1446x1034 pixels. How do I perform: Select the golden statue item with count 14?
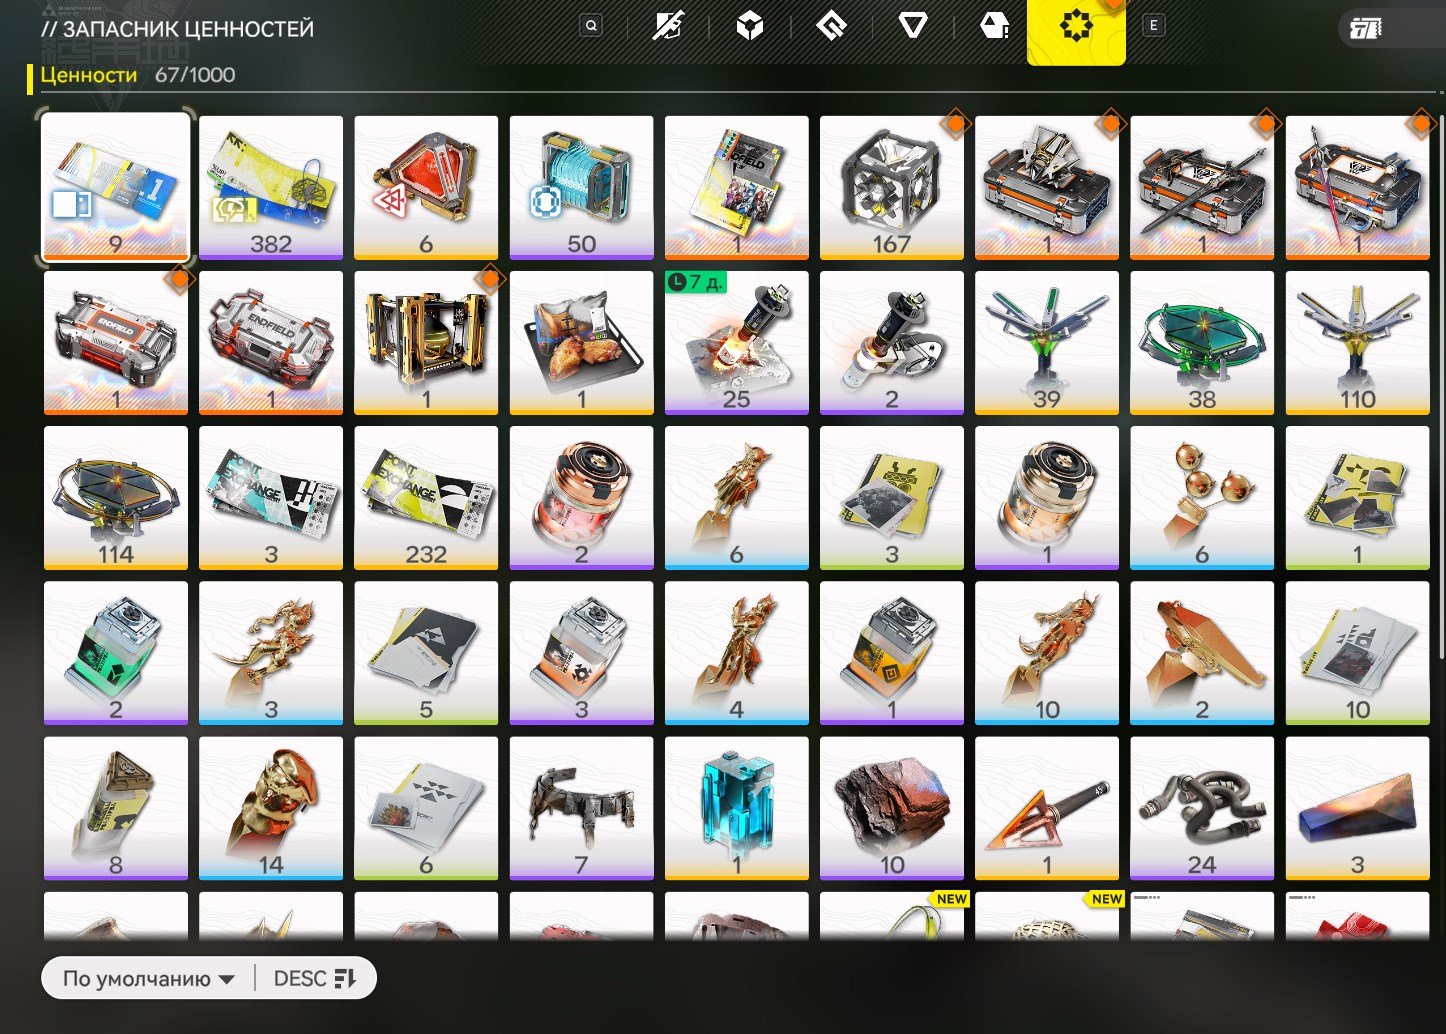coord(271,808)
